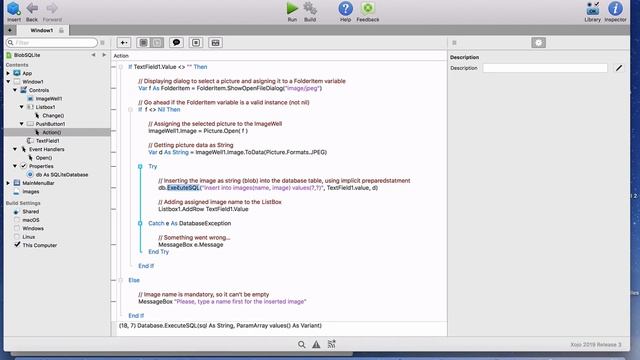Click the Build gears icon
Image resolution: width=640 pixels, height=360 pixels.
[310, 8]
